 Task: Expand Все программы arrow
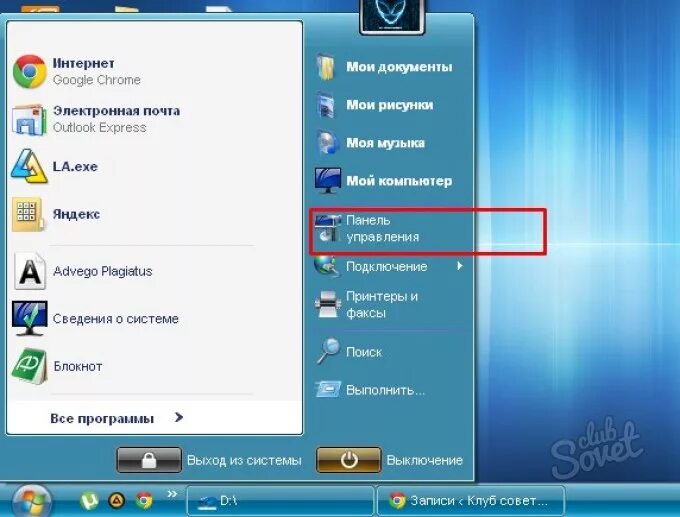[179, 417]
